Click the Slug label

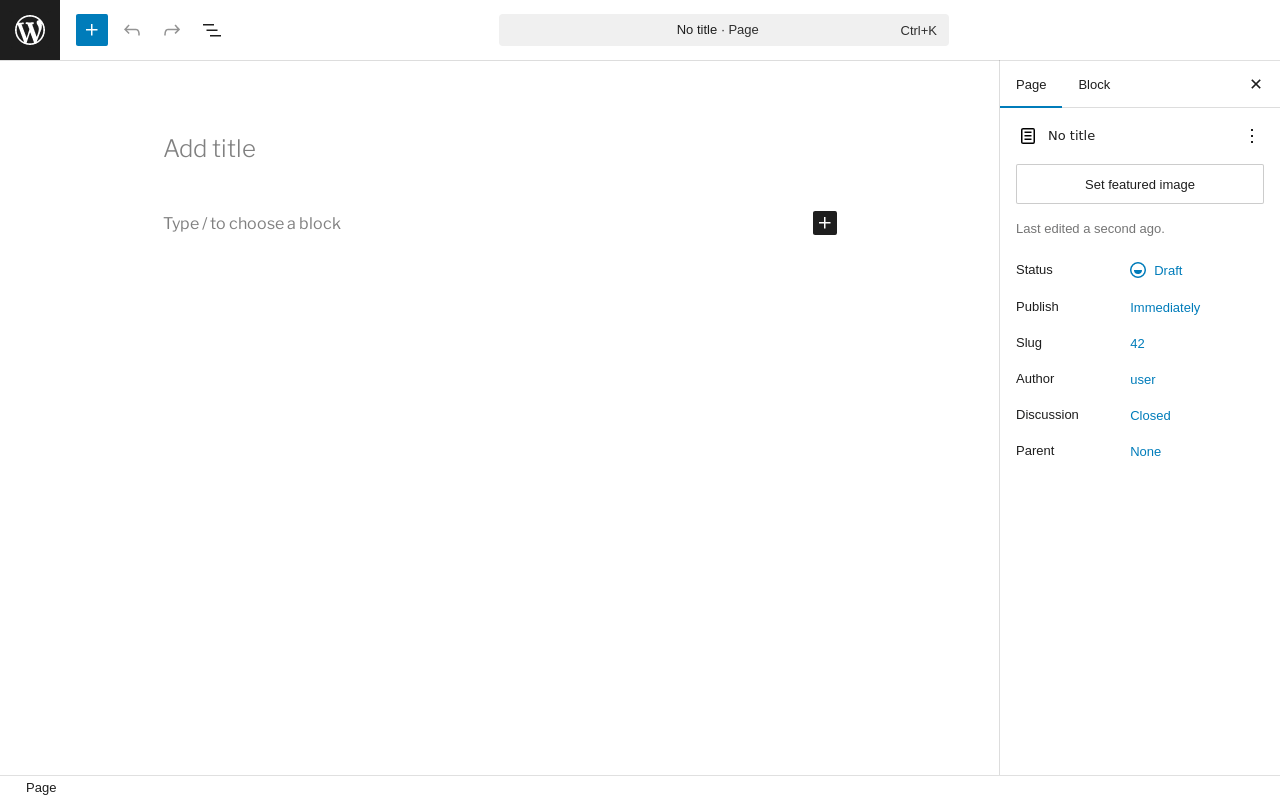coord(1029,343)
